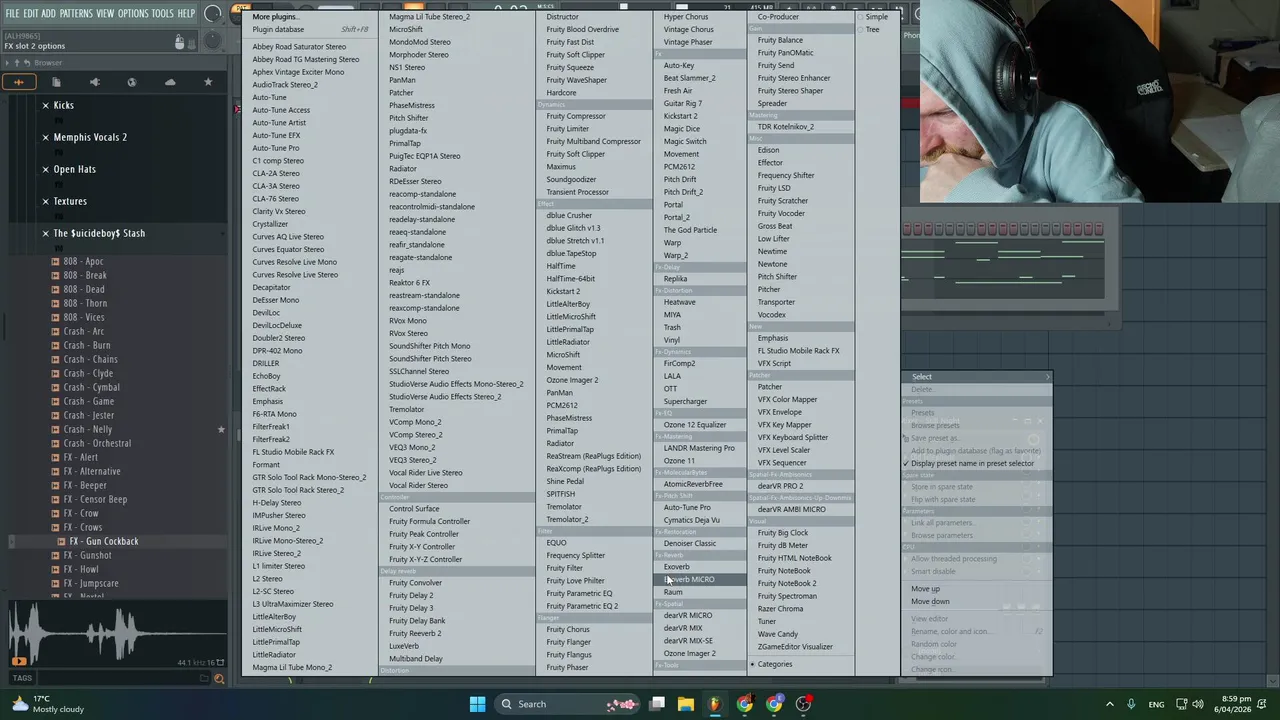1280x720 pixels.
Task: Click the orange play icon under waveform preview
Action: [19, 661]
